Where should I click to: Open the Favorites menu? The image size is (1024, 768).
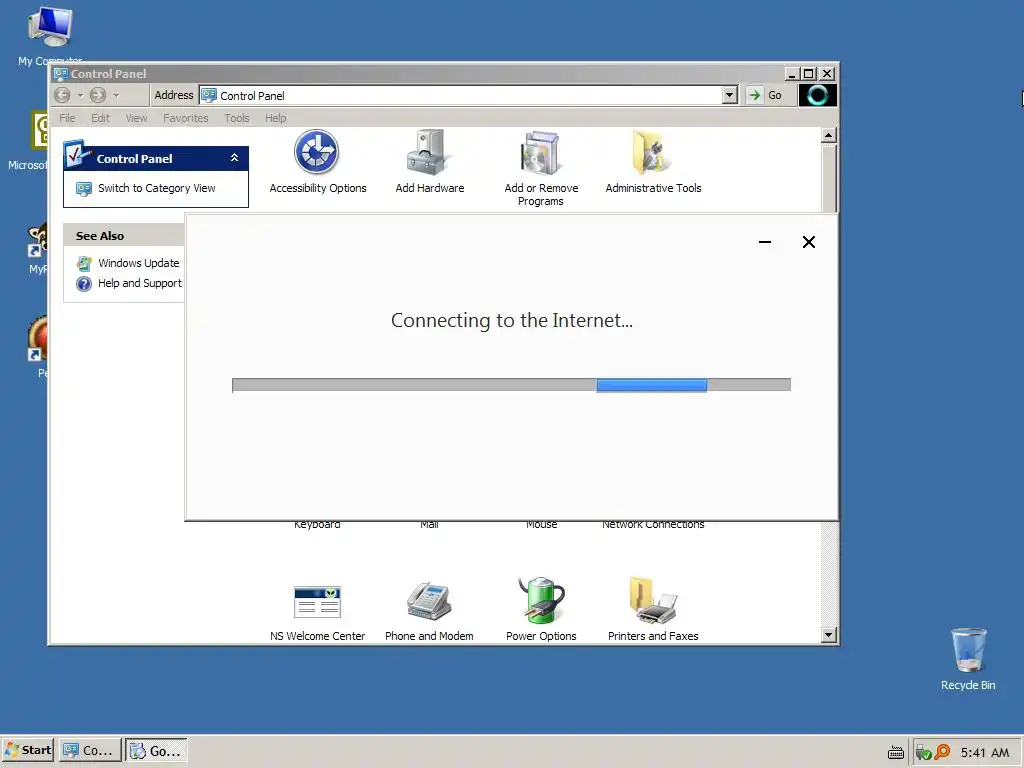click(186, 118)
